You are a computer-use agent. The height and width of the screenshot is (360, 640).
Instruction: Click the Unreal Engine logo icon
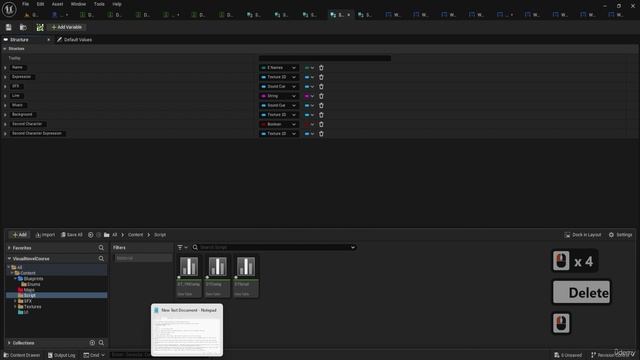coord(9,9)
